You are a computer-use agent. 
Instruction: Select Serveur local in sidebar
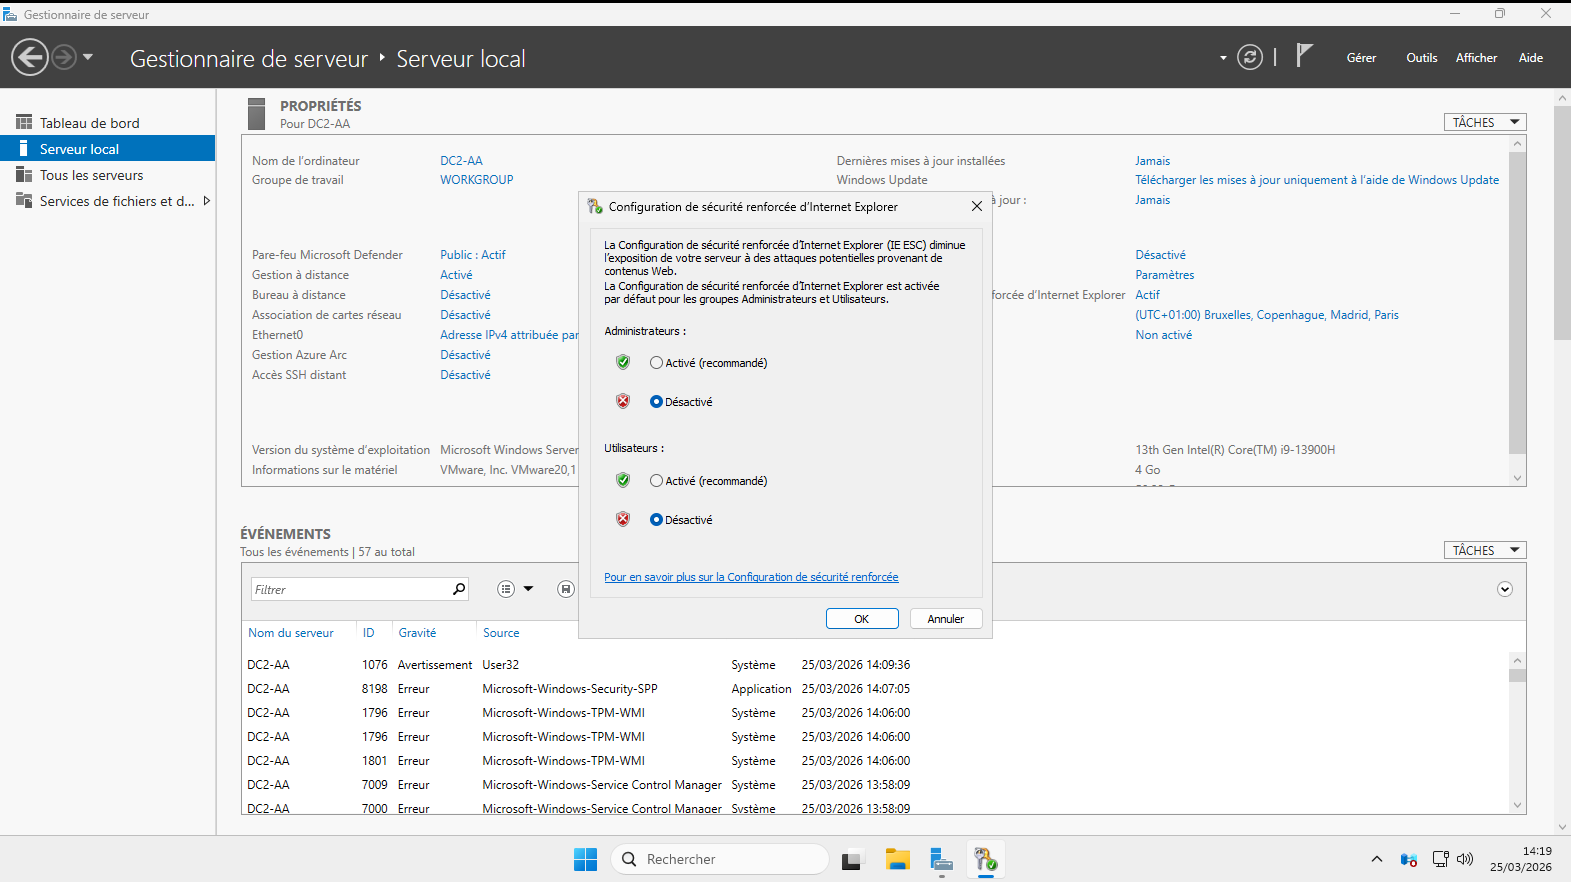[x=108, y=149]
